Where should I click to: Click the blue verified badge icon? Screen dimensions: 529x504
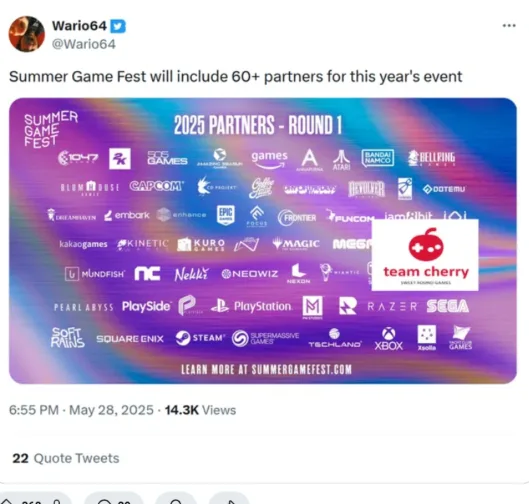(118, 26)
